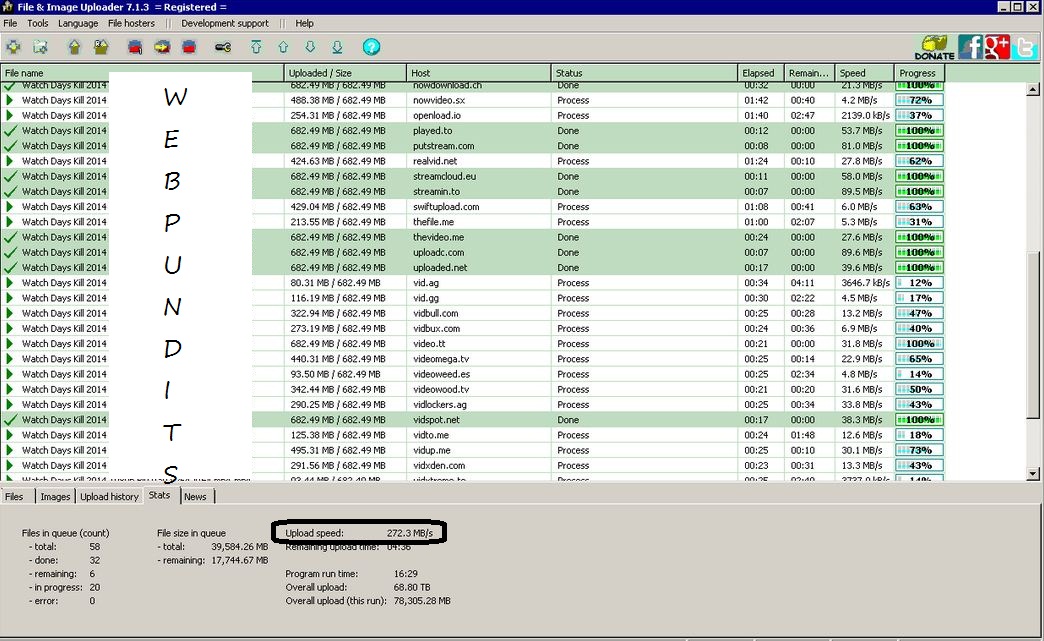Click the play triangle on nowvideo.sx row

[9, 100]
